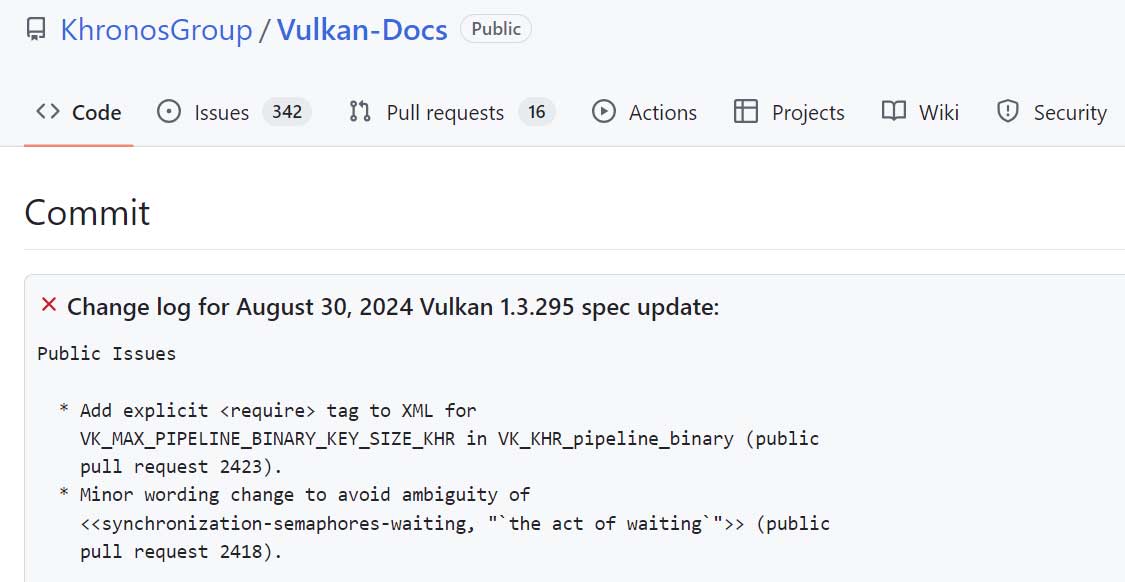
Task: Navigate to the Security tab
Action: [x=1070, y=112]
